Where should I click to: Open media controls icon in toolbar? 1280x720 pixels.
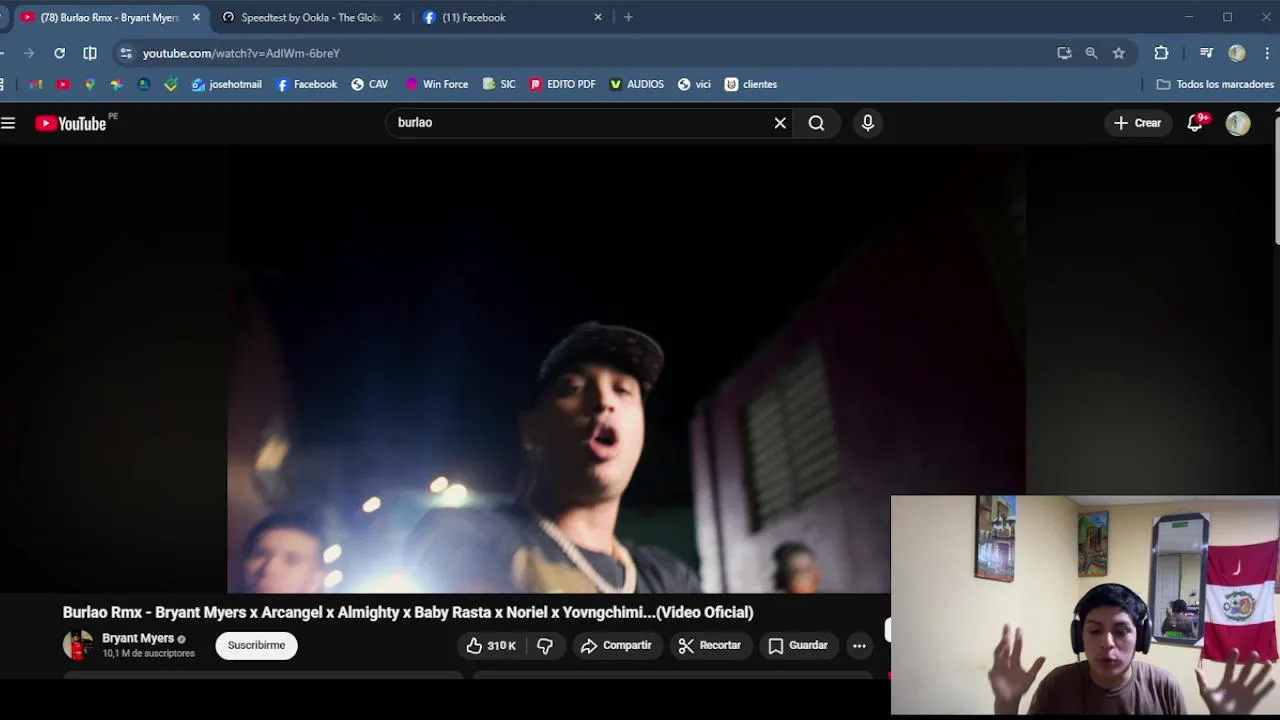tap(1206, 53)
